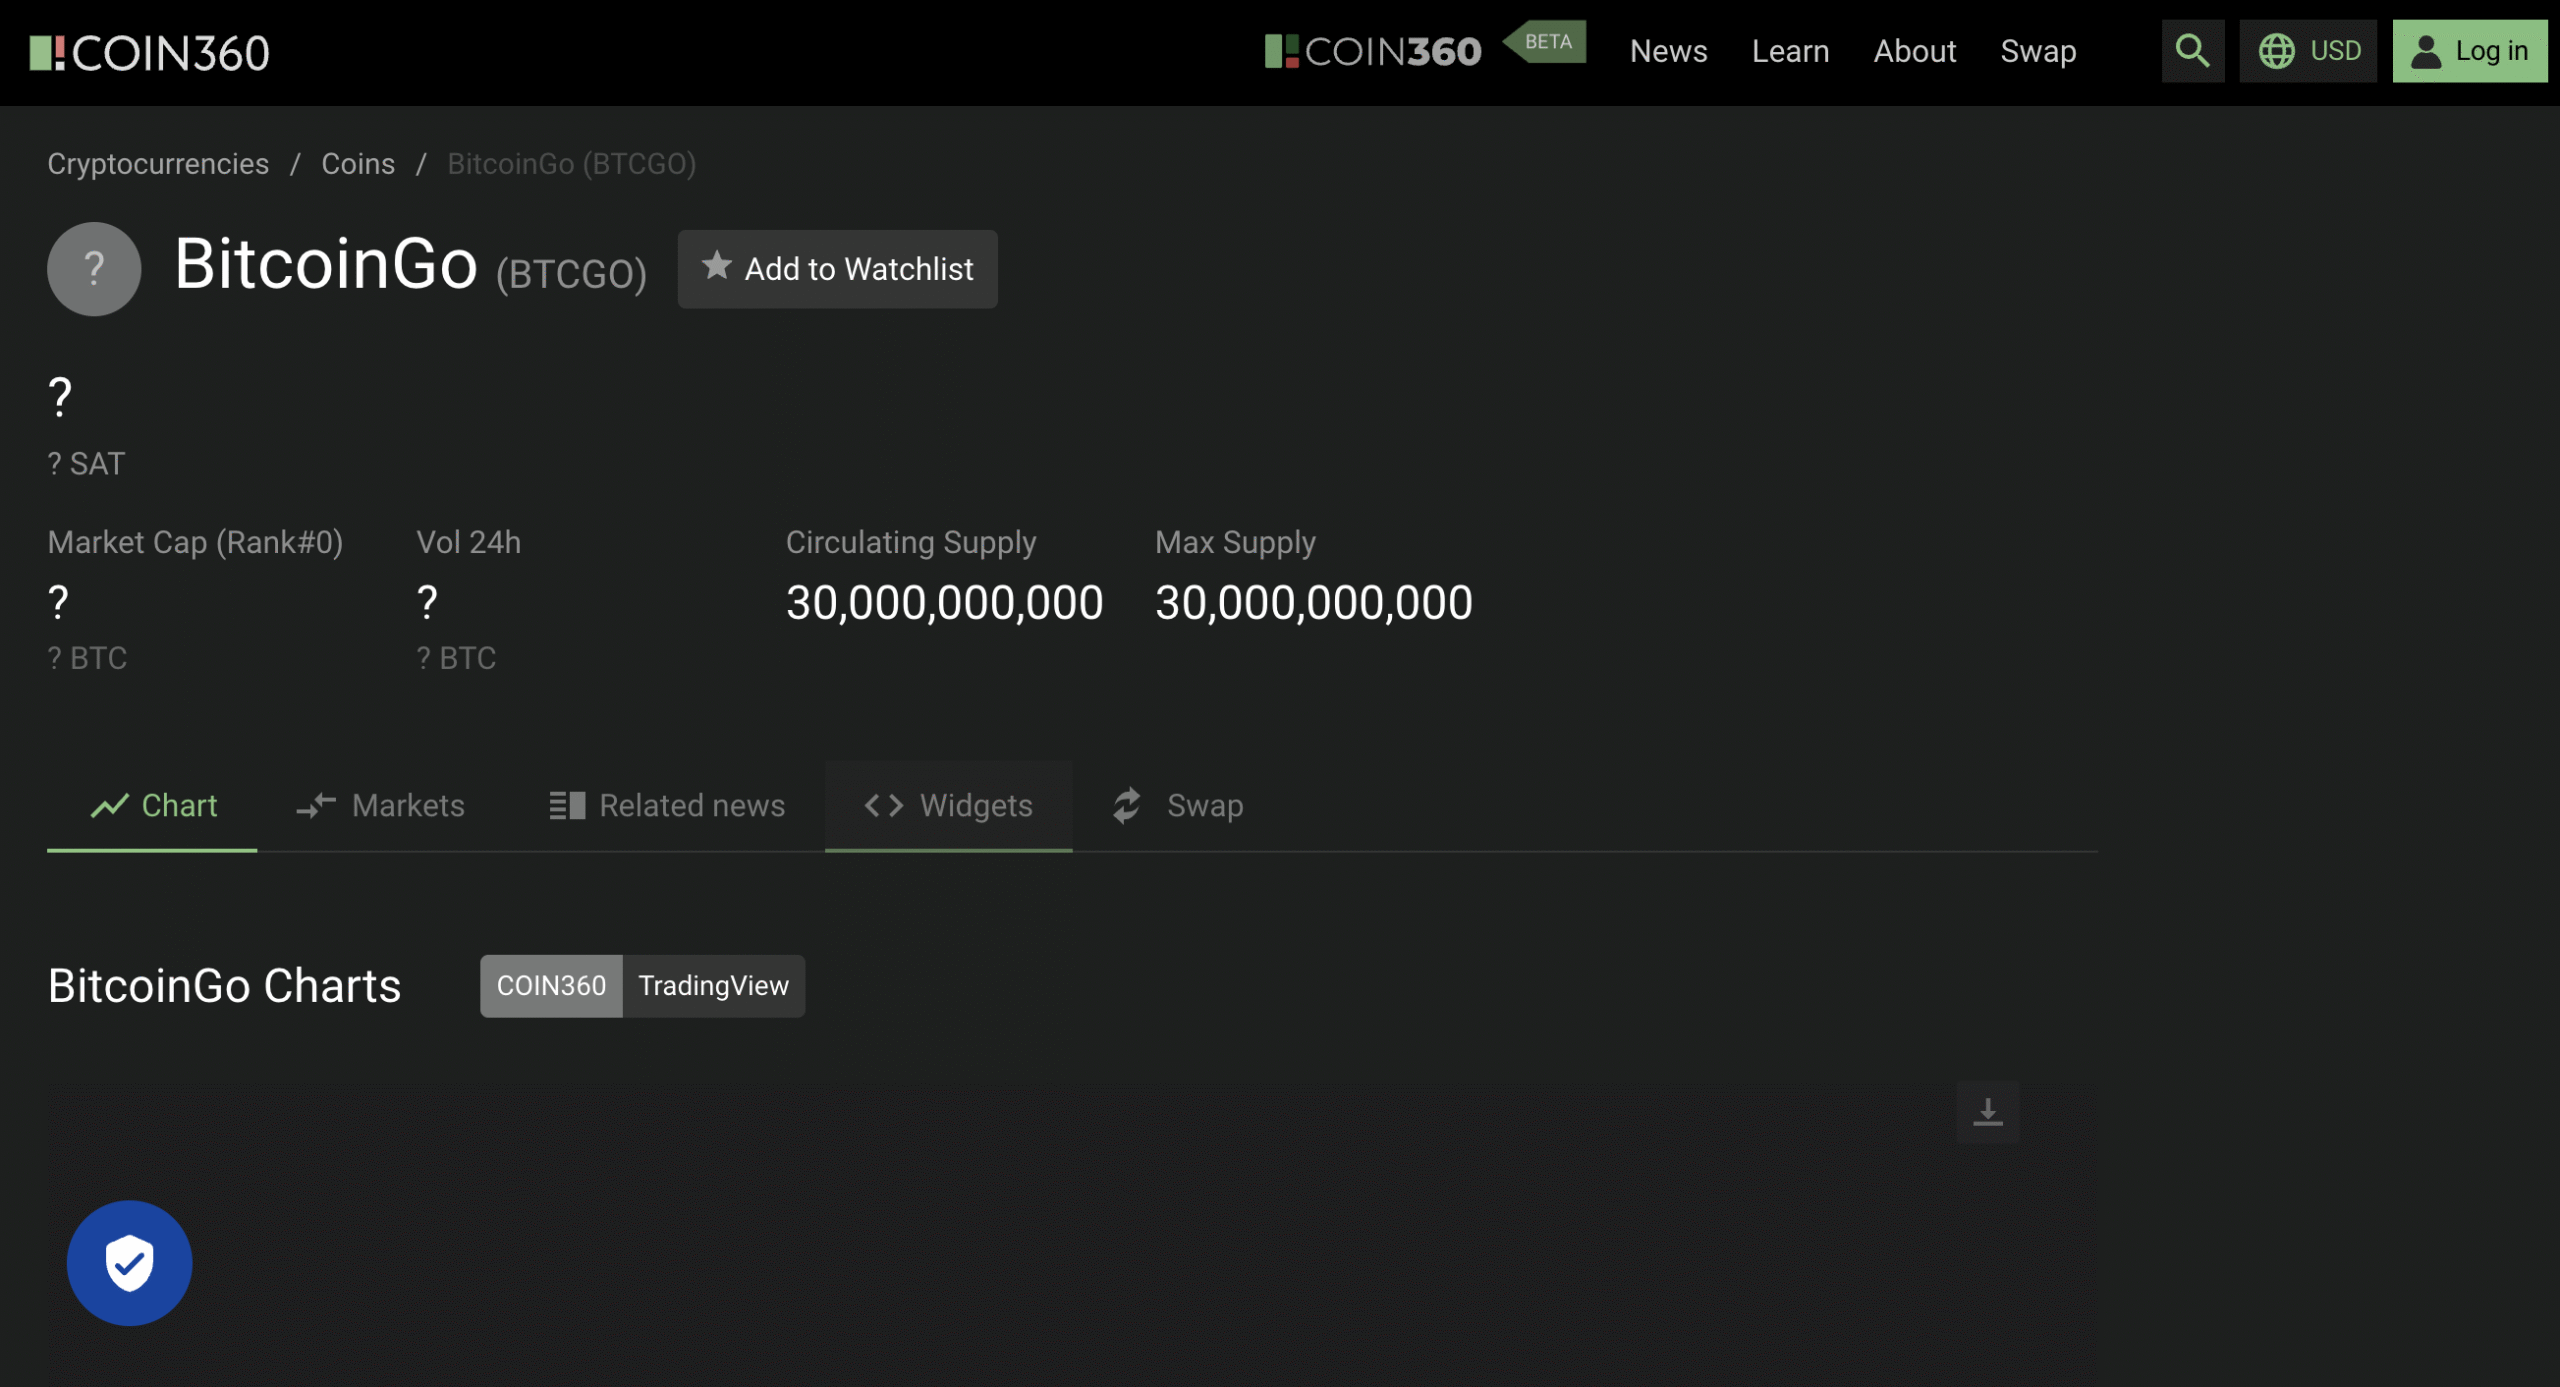Open the USD currency selector
The image size is (2560, 1387).
click(x=2308, y=51)
